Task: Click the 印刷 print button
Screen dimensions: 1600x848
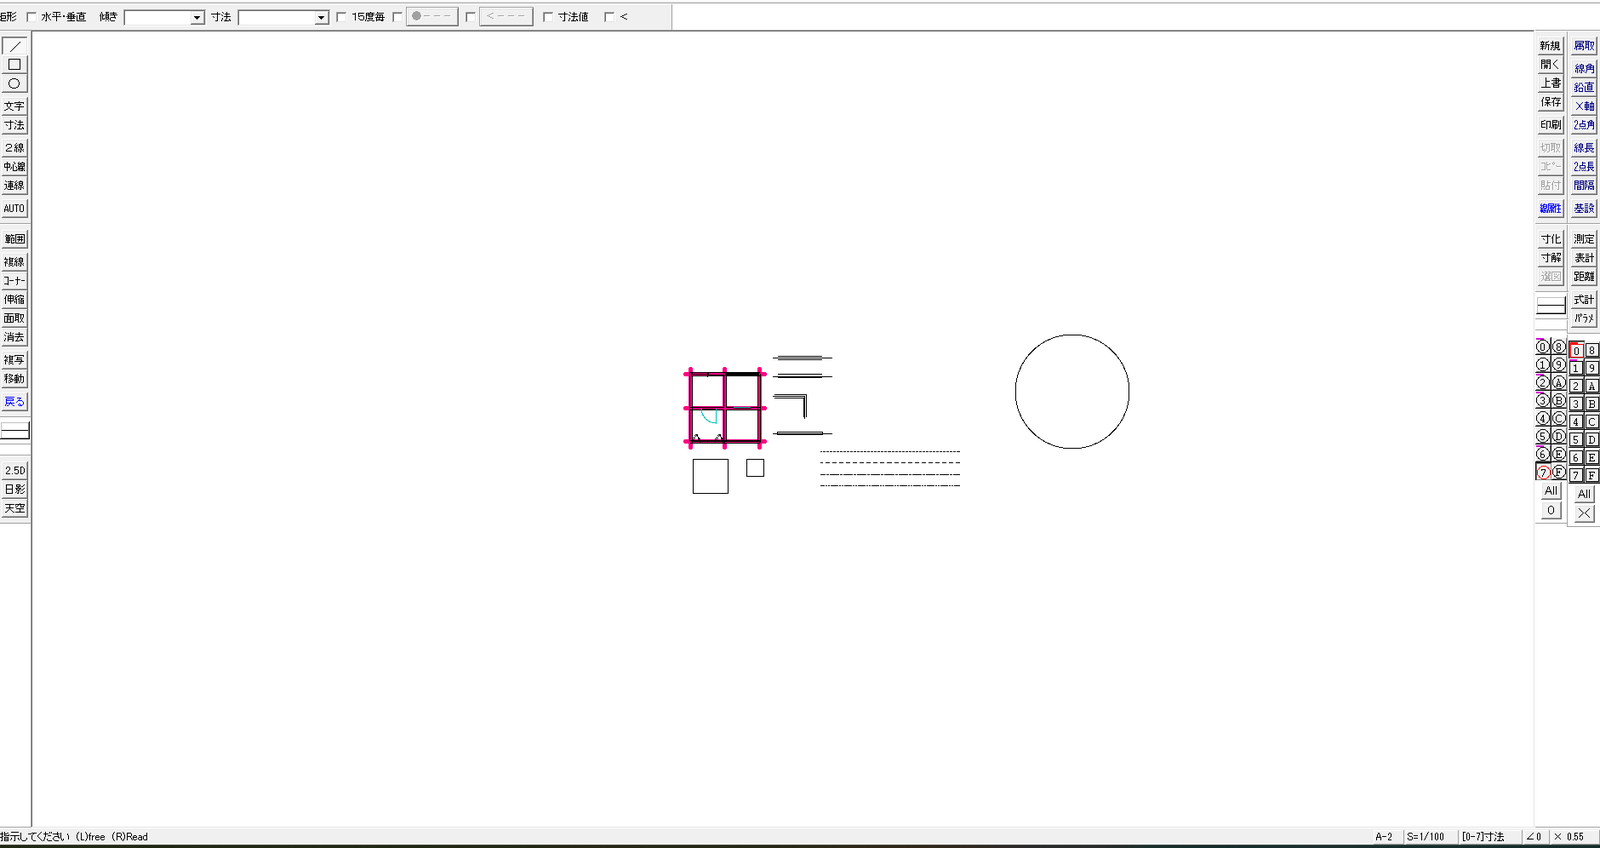Action: [1550, 125]
